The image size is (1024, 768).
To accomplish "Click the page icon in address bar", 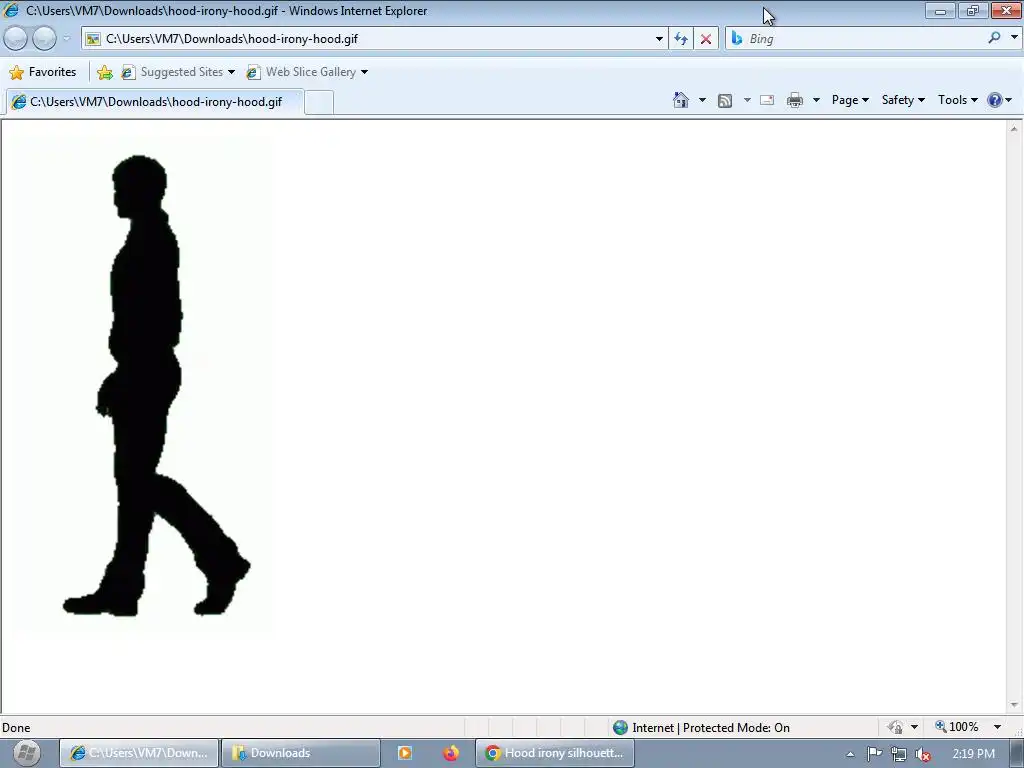I will (x=93, y=39).
